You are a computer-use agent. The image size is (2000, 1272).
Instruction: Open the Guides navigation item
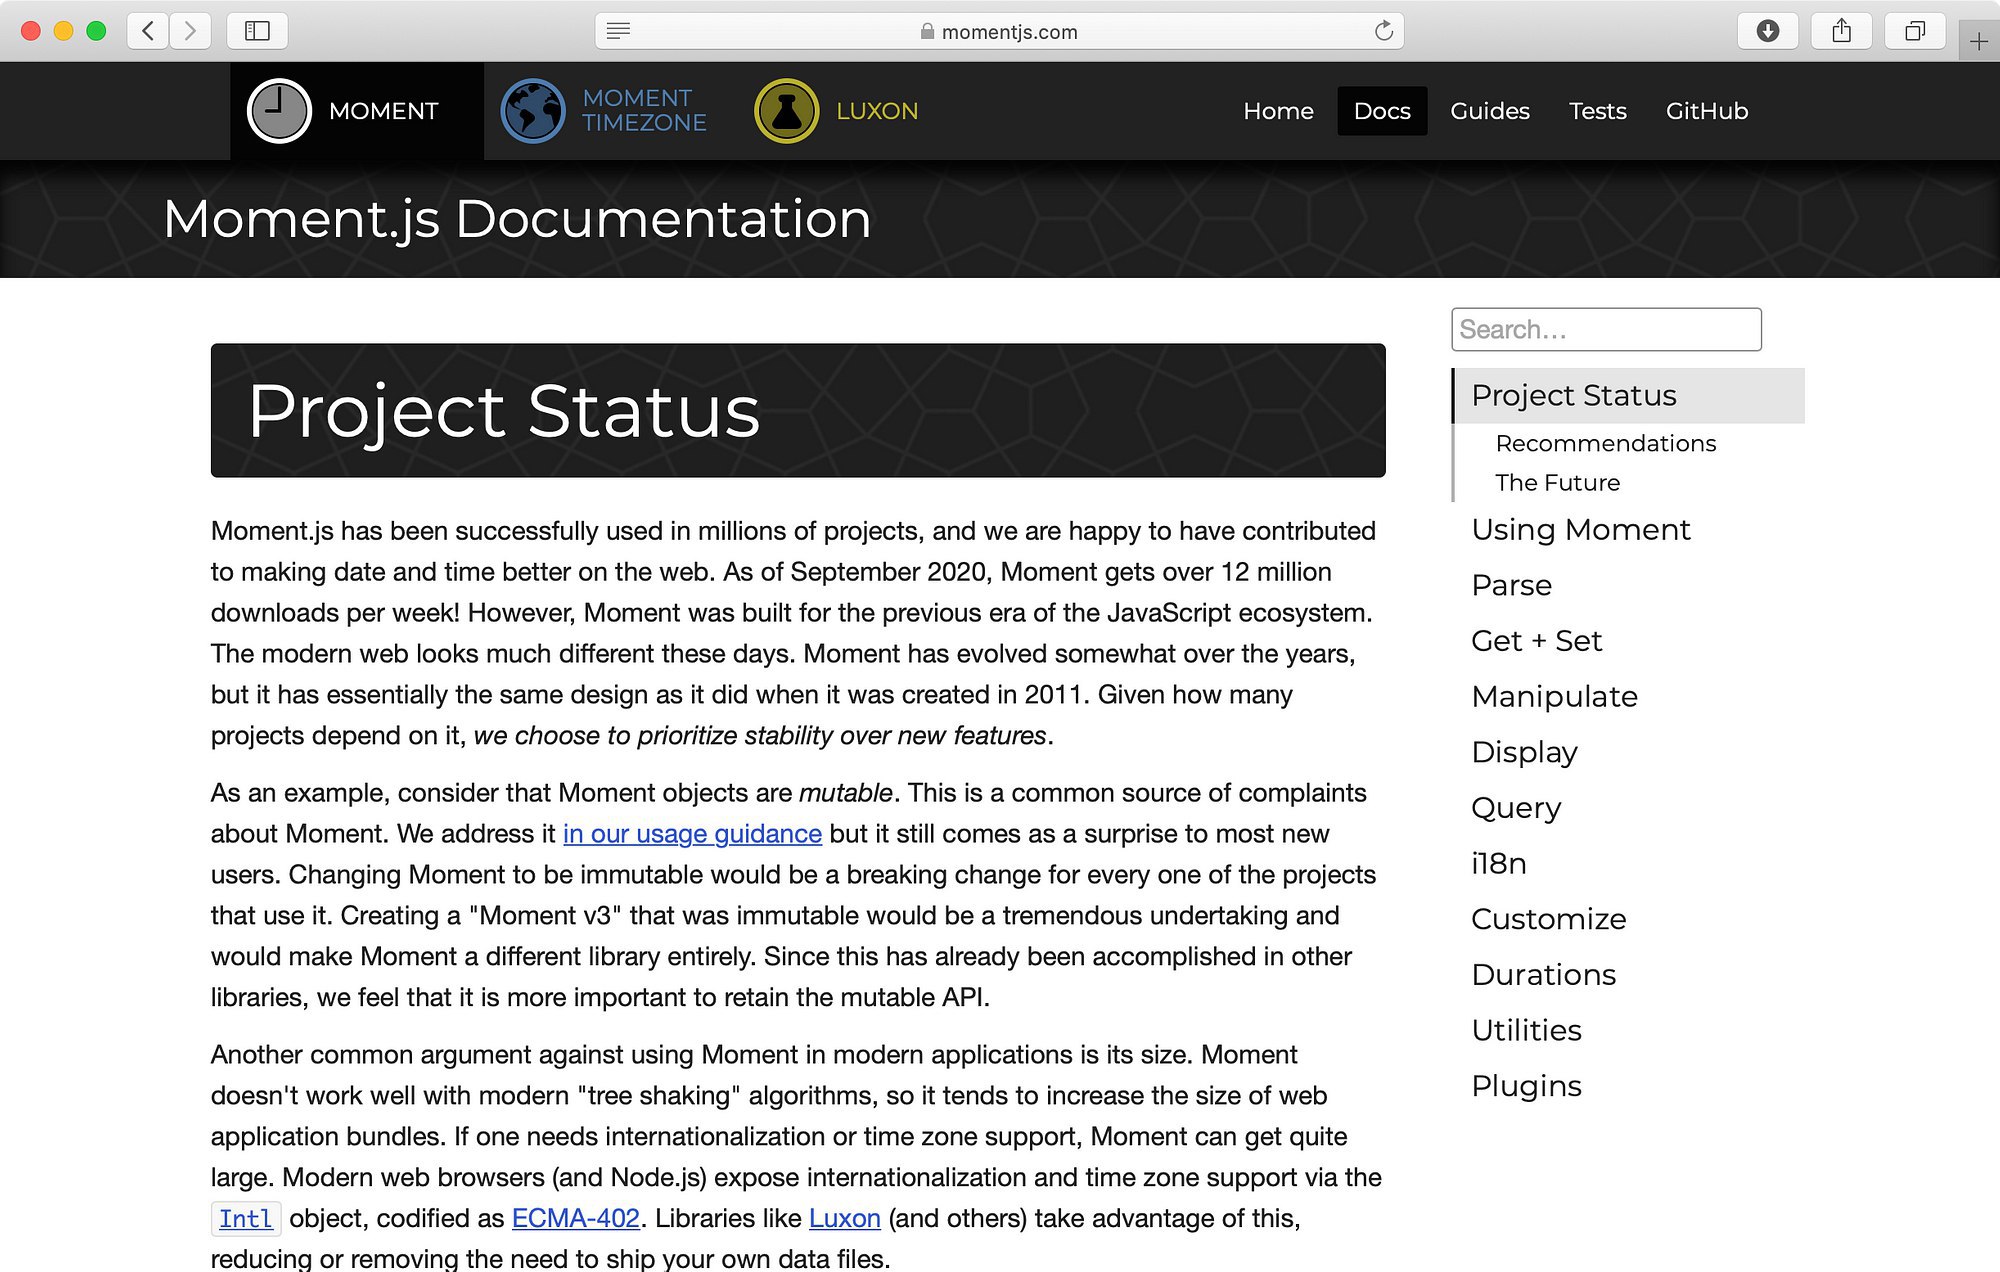click(x=1489, y=111)
